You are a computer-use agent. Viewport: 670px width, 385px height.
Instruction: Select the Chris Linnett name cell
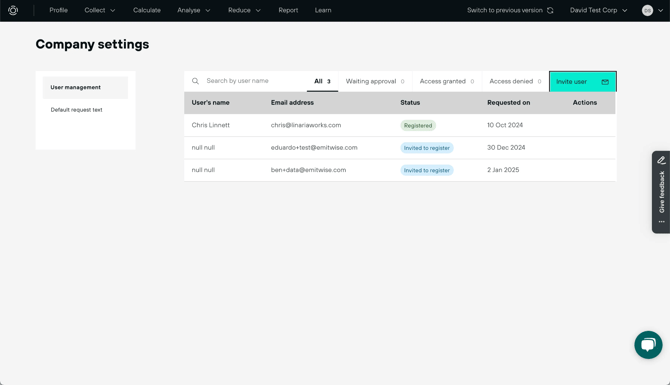(211, 125)
